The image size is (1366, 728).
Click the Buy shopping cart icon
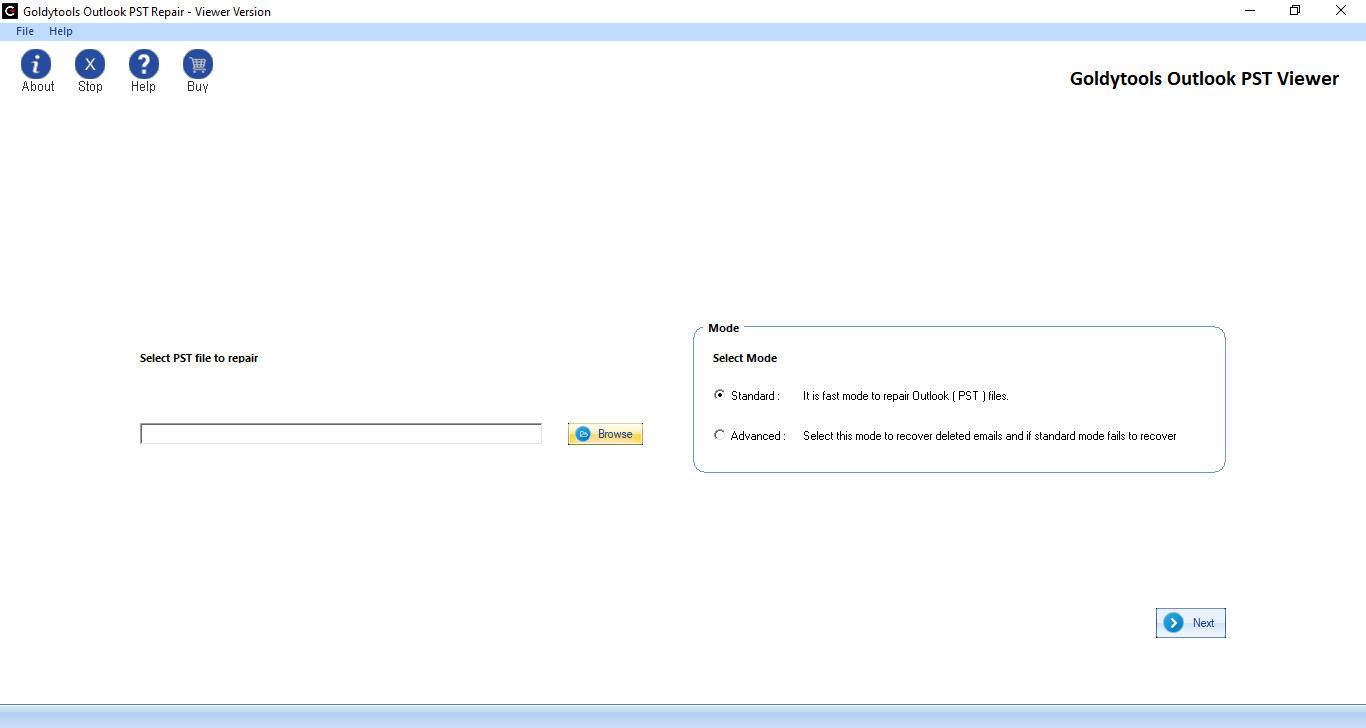[x=198, y=65]
